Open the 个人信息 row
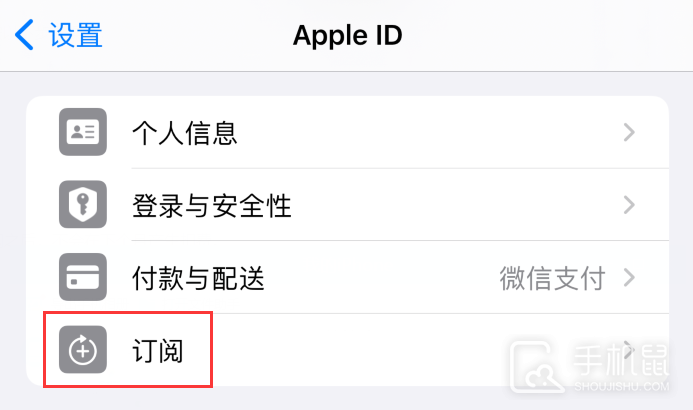693x410 pixels. click(x=347, y=132)
